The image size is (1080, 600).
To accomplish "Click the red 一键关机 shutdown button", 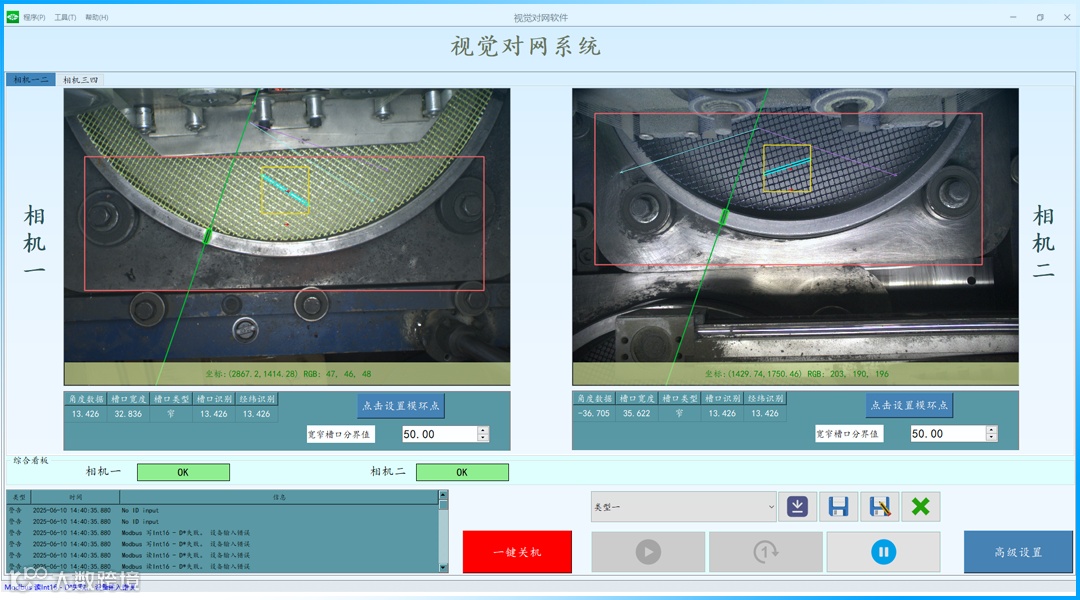I will point(517,552).
